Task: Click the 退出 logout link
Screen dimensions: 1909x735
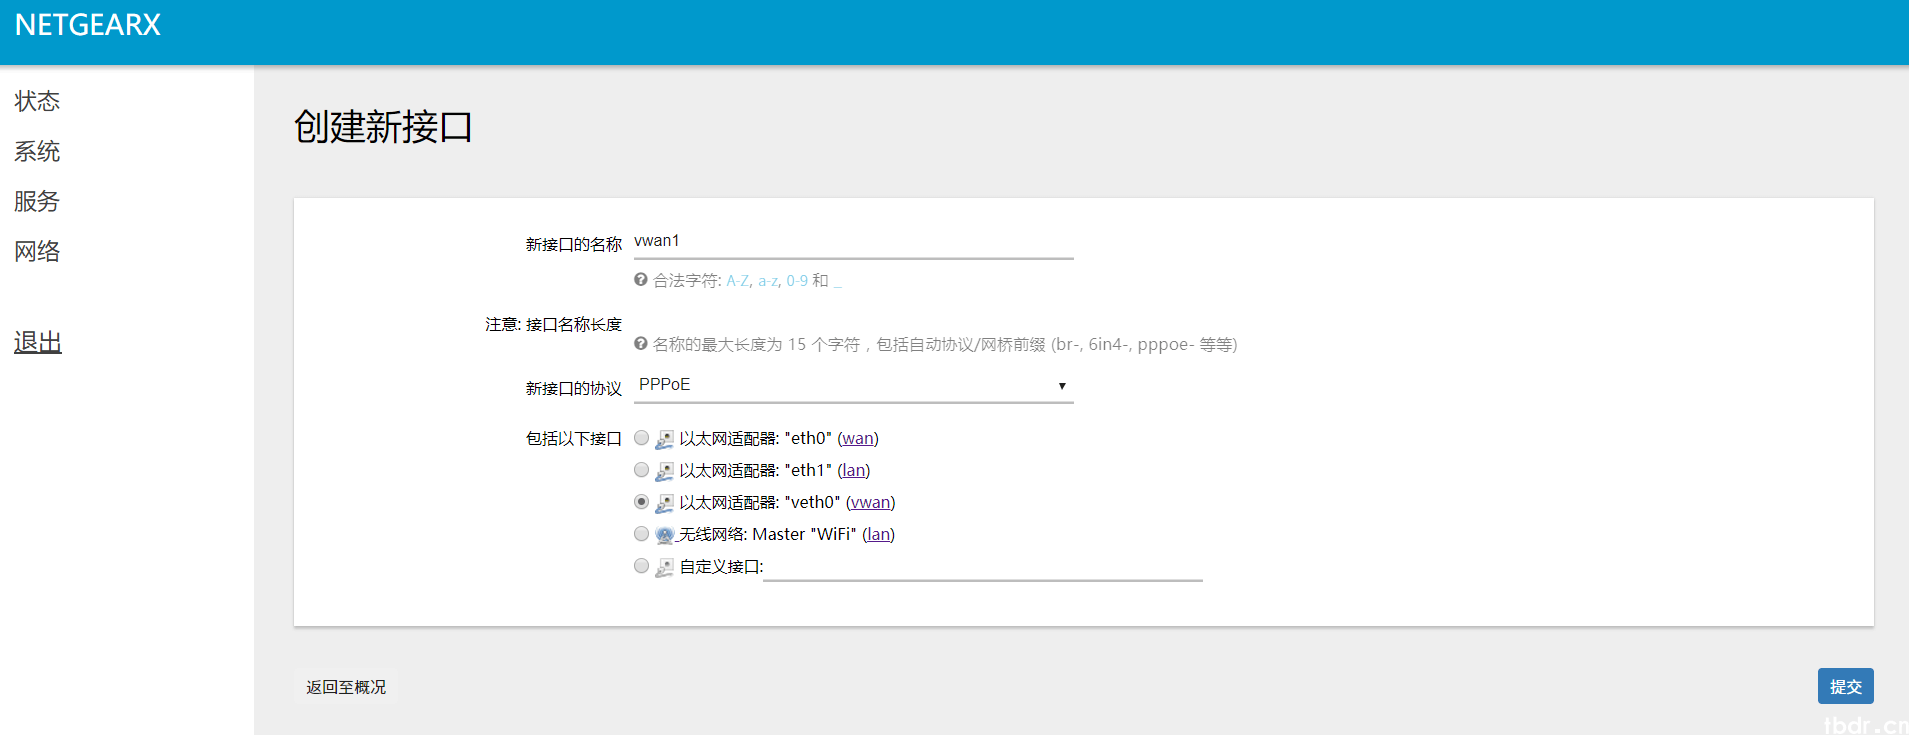Action: tap(38, 342)
